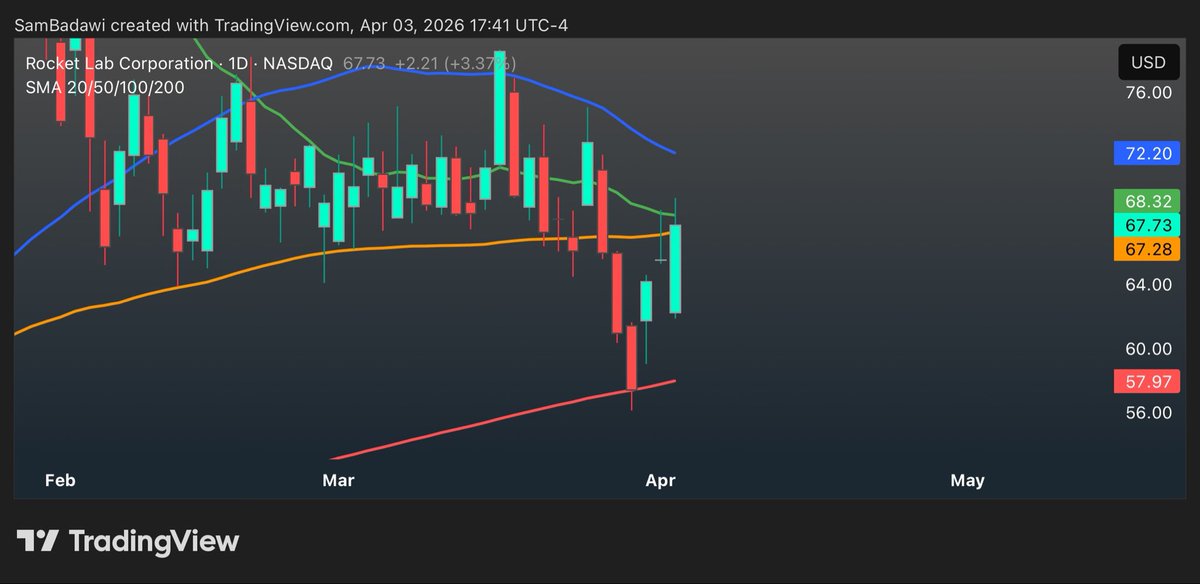Click the Rocket Lab Corporation symbol title

[119, 63]
